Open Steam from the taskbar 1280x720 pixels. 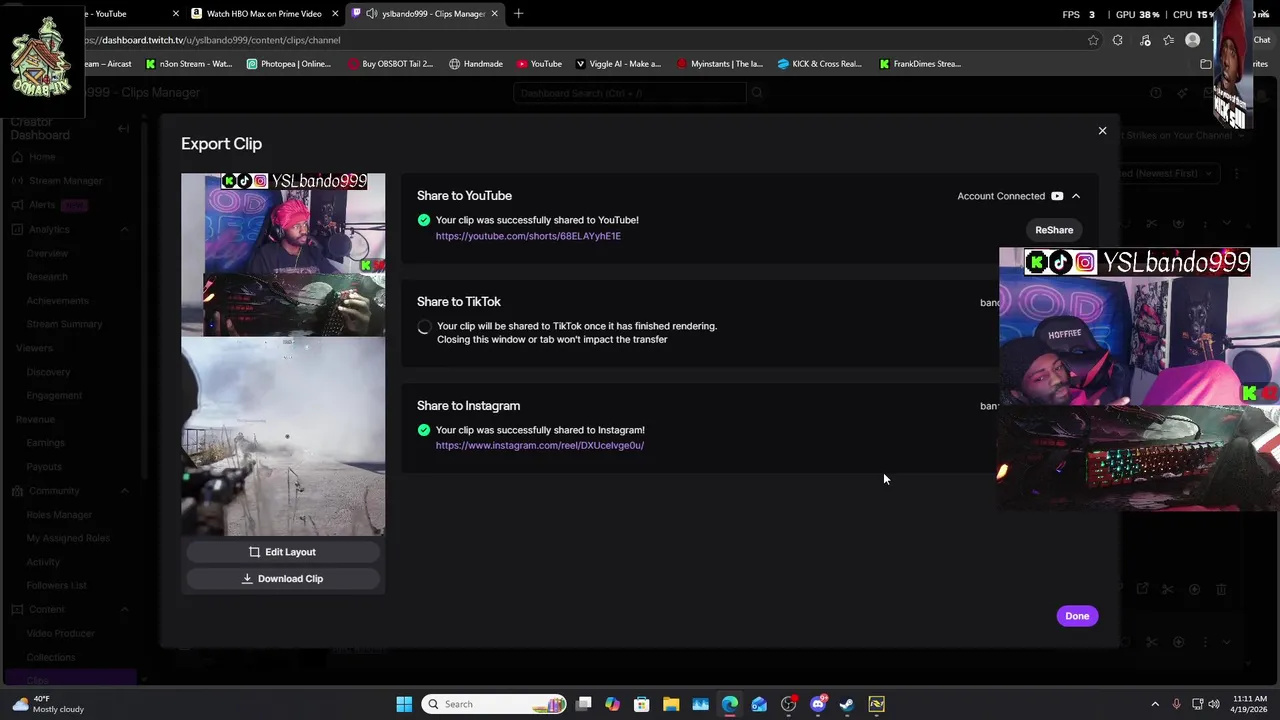click(x=847, y=704)
